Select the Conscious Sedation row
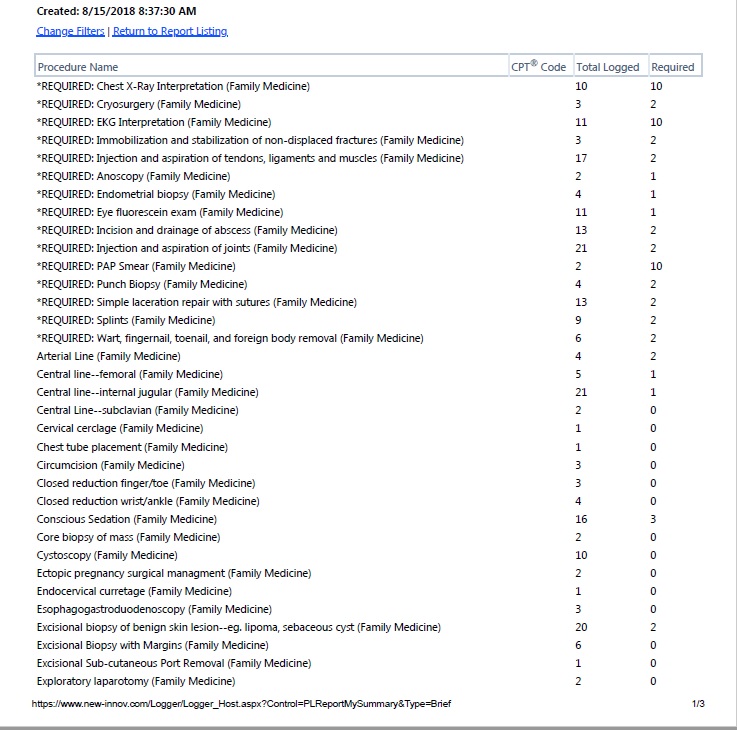 (x=126, y=519)
